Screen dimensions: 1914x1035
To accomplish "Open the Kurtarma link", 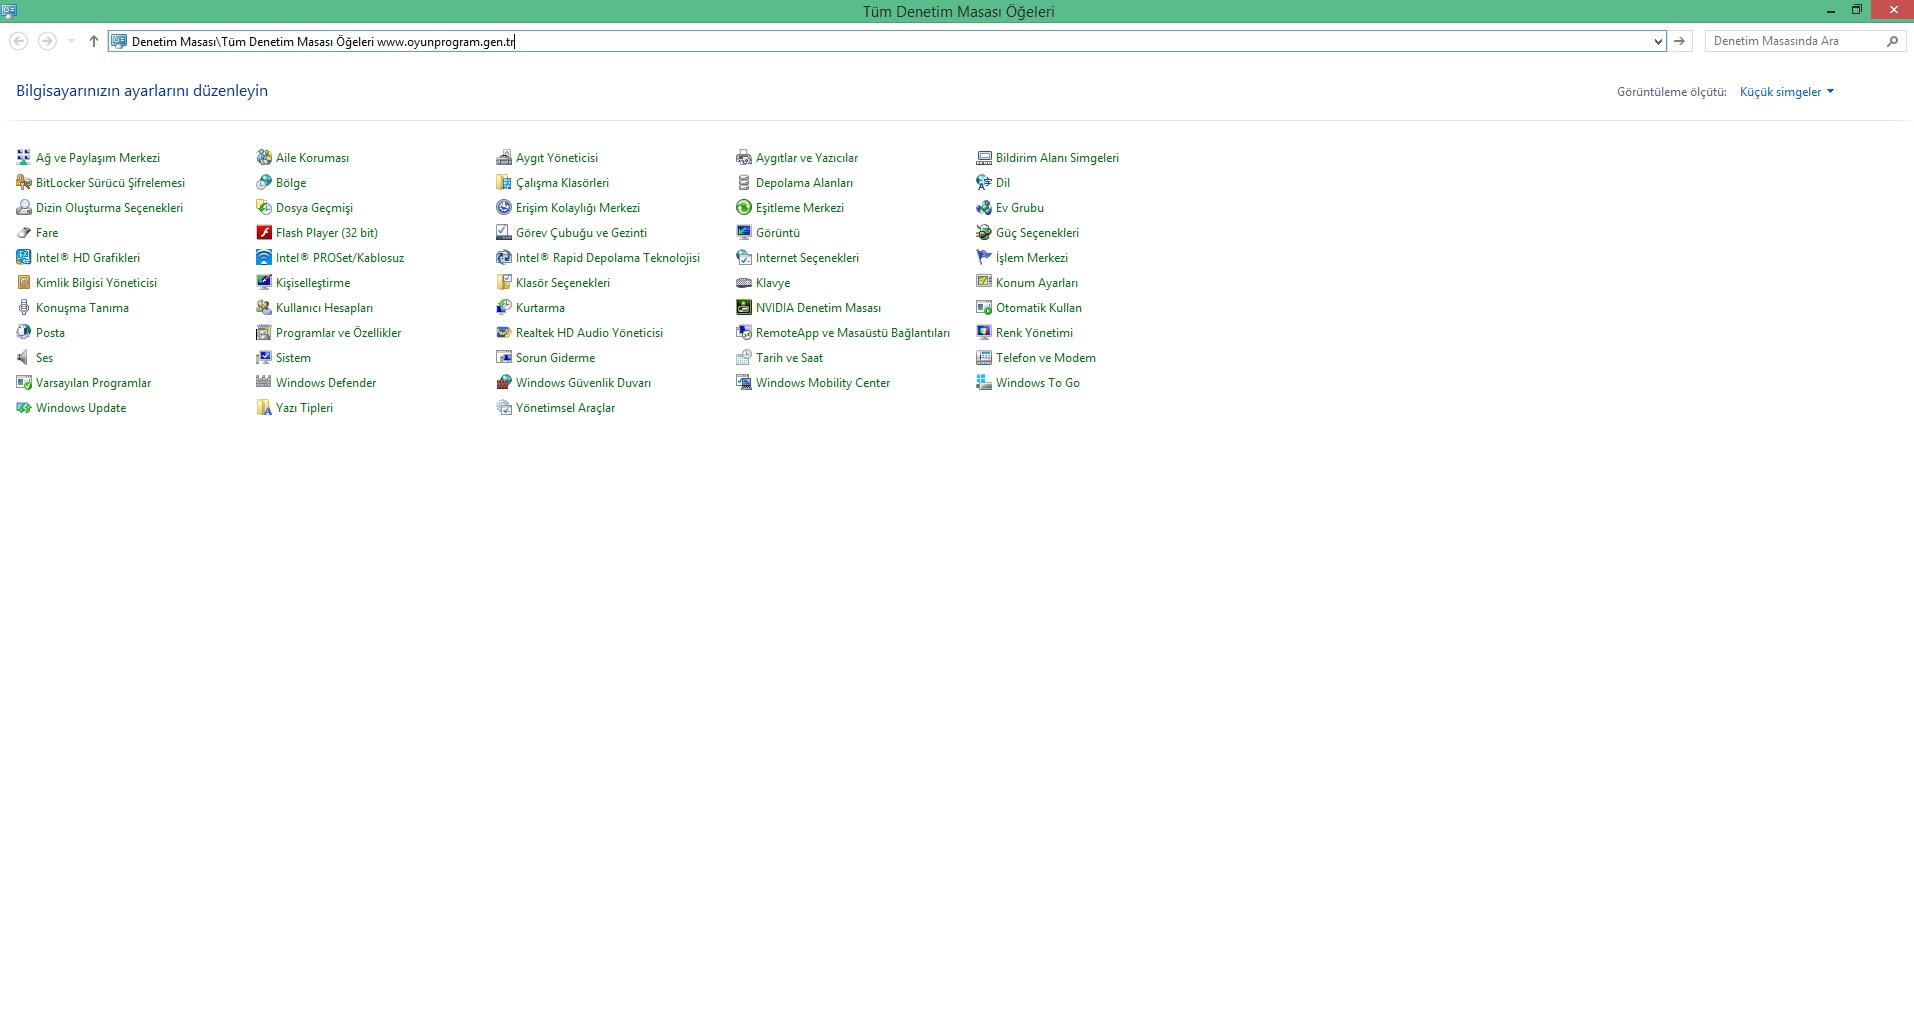I will click(x=540, y=308).
